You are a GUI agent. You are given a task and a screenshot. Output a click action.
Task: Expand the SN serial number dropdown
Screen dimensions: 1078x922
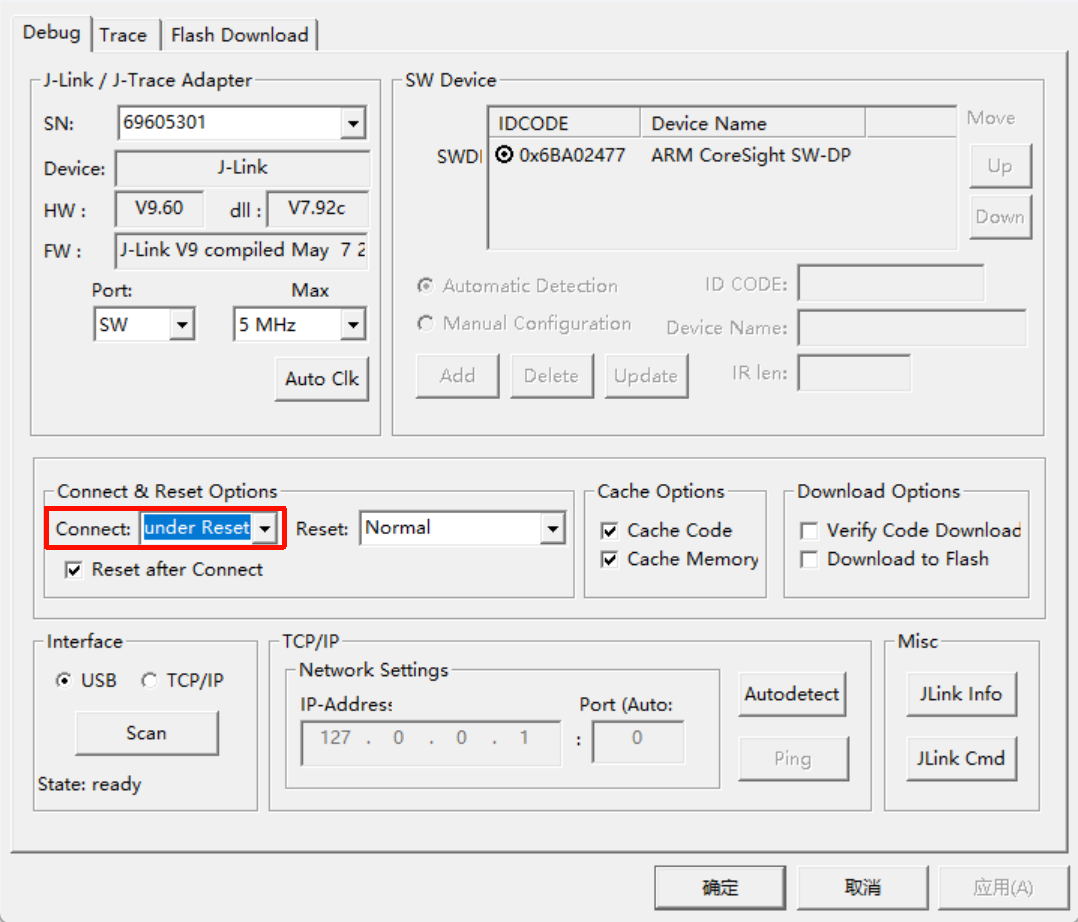coord(352,124)
